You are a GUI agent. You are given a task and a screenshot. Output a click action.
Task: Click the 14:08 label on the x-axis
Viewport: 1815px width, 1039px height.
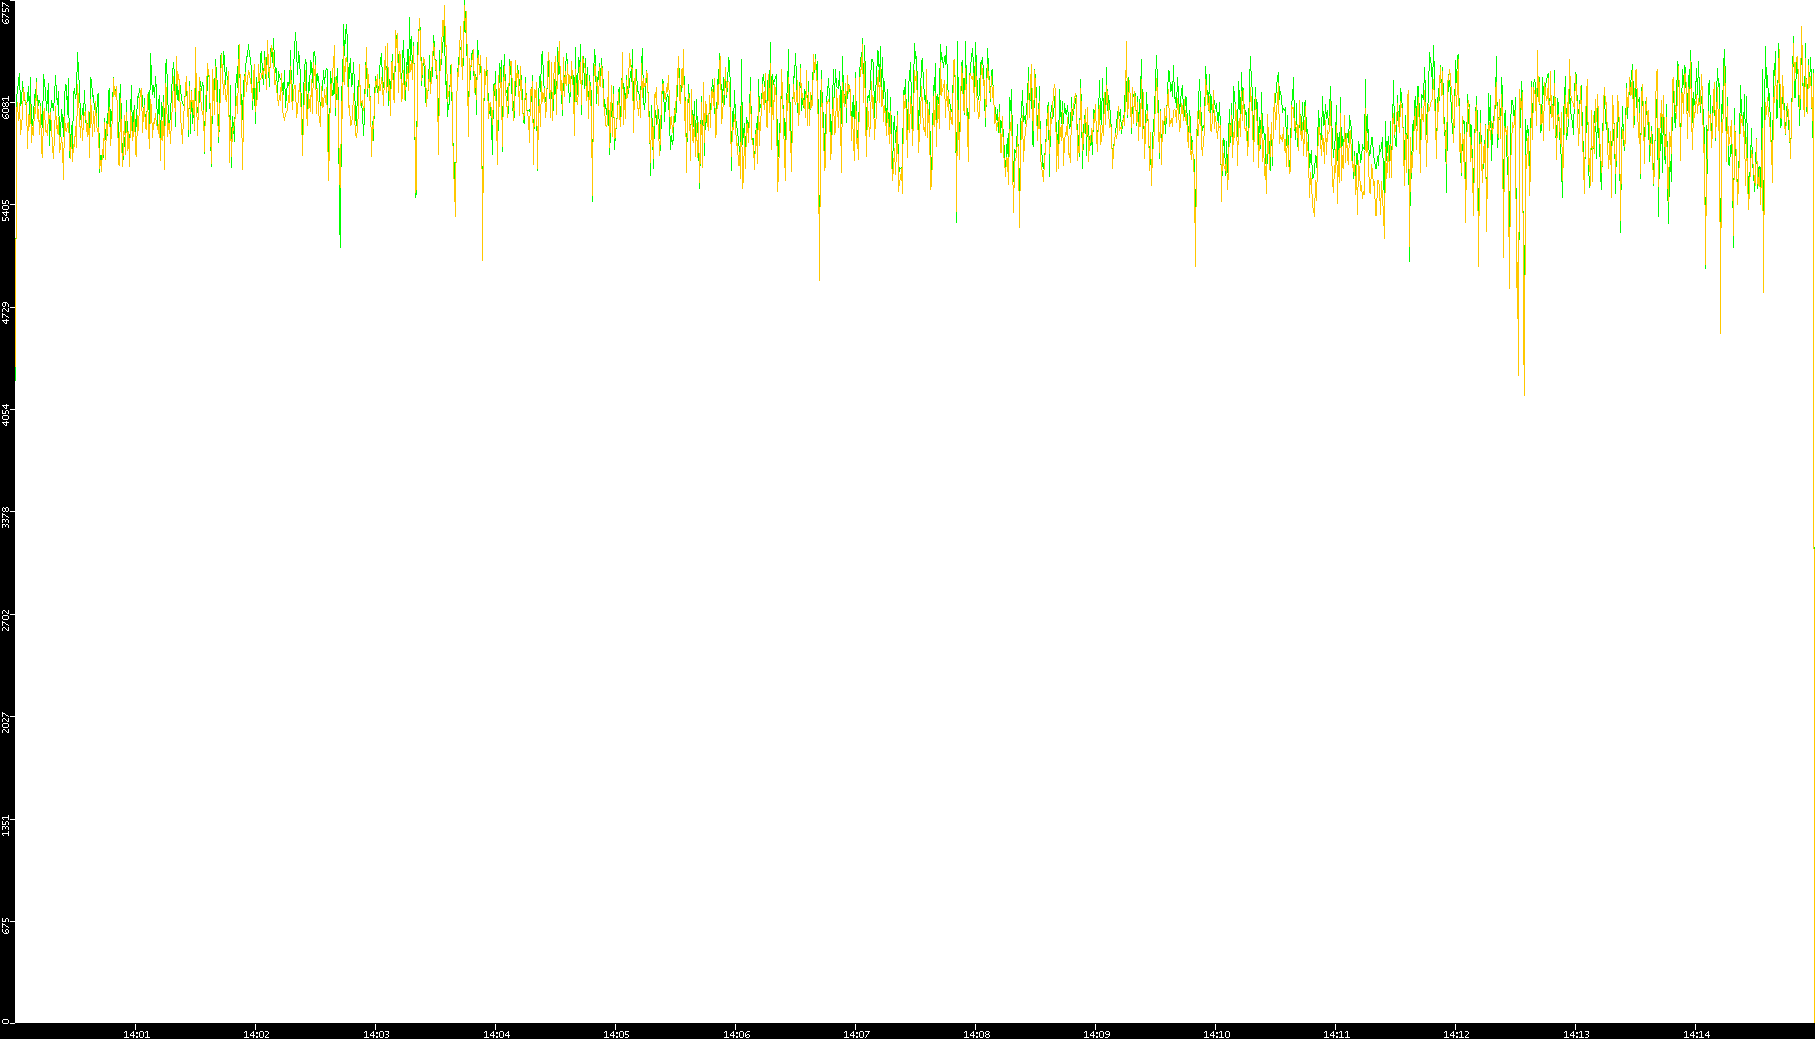pyautogui.click(x=976, y=1033)
